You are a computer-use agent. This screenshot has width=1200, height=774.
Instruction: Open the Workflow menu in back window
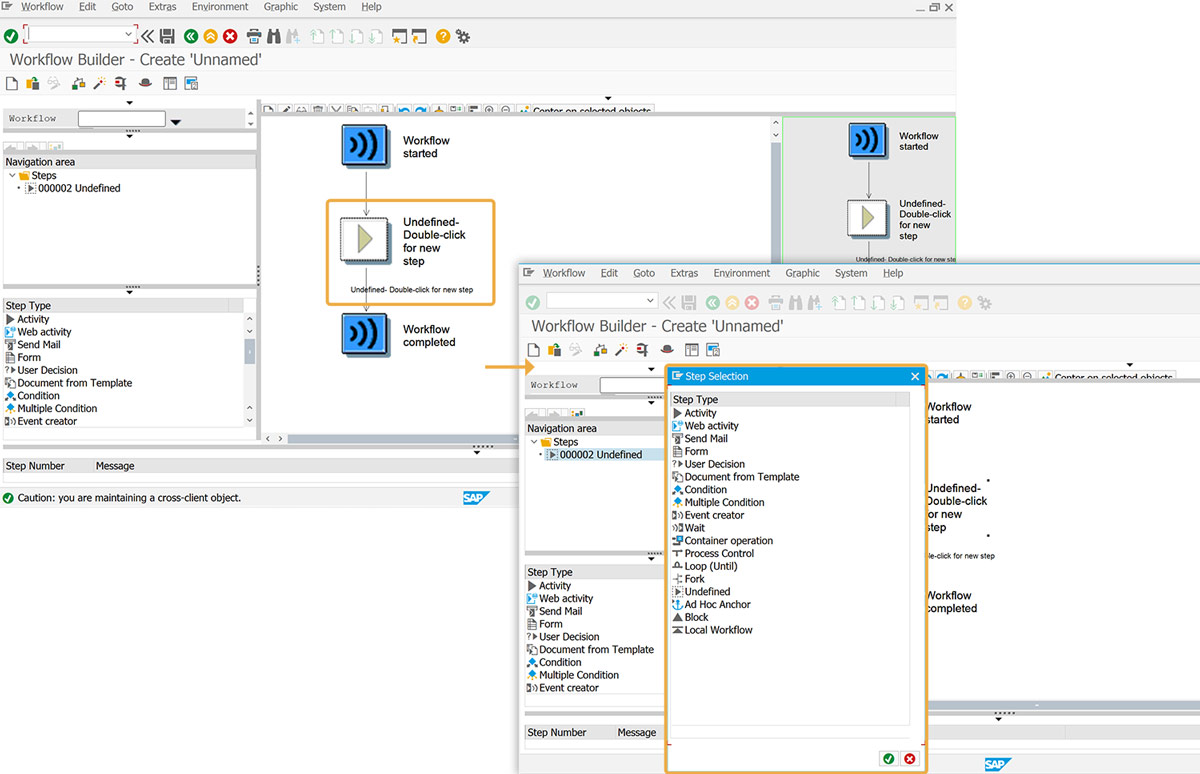[x=42, y=7]
